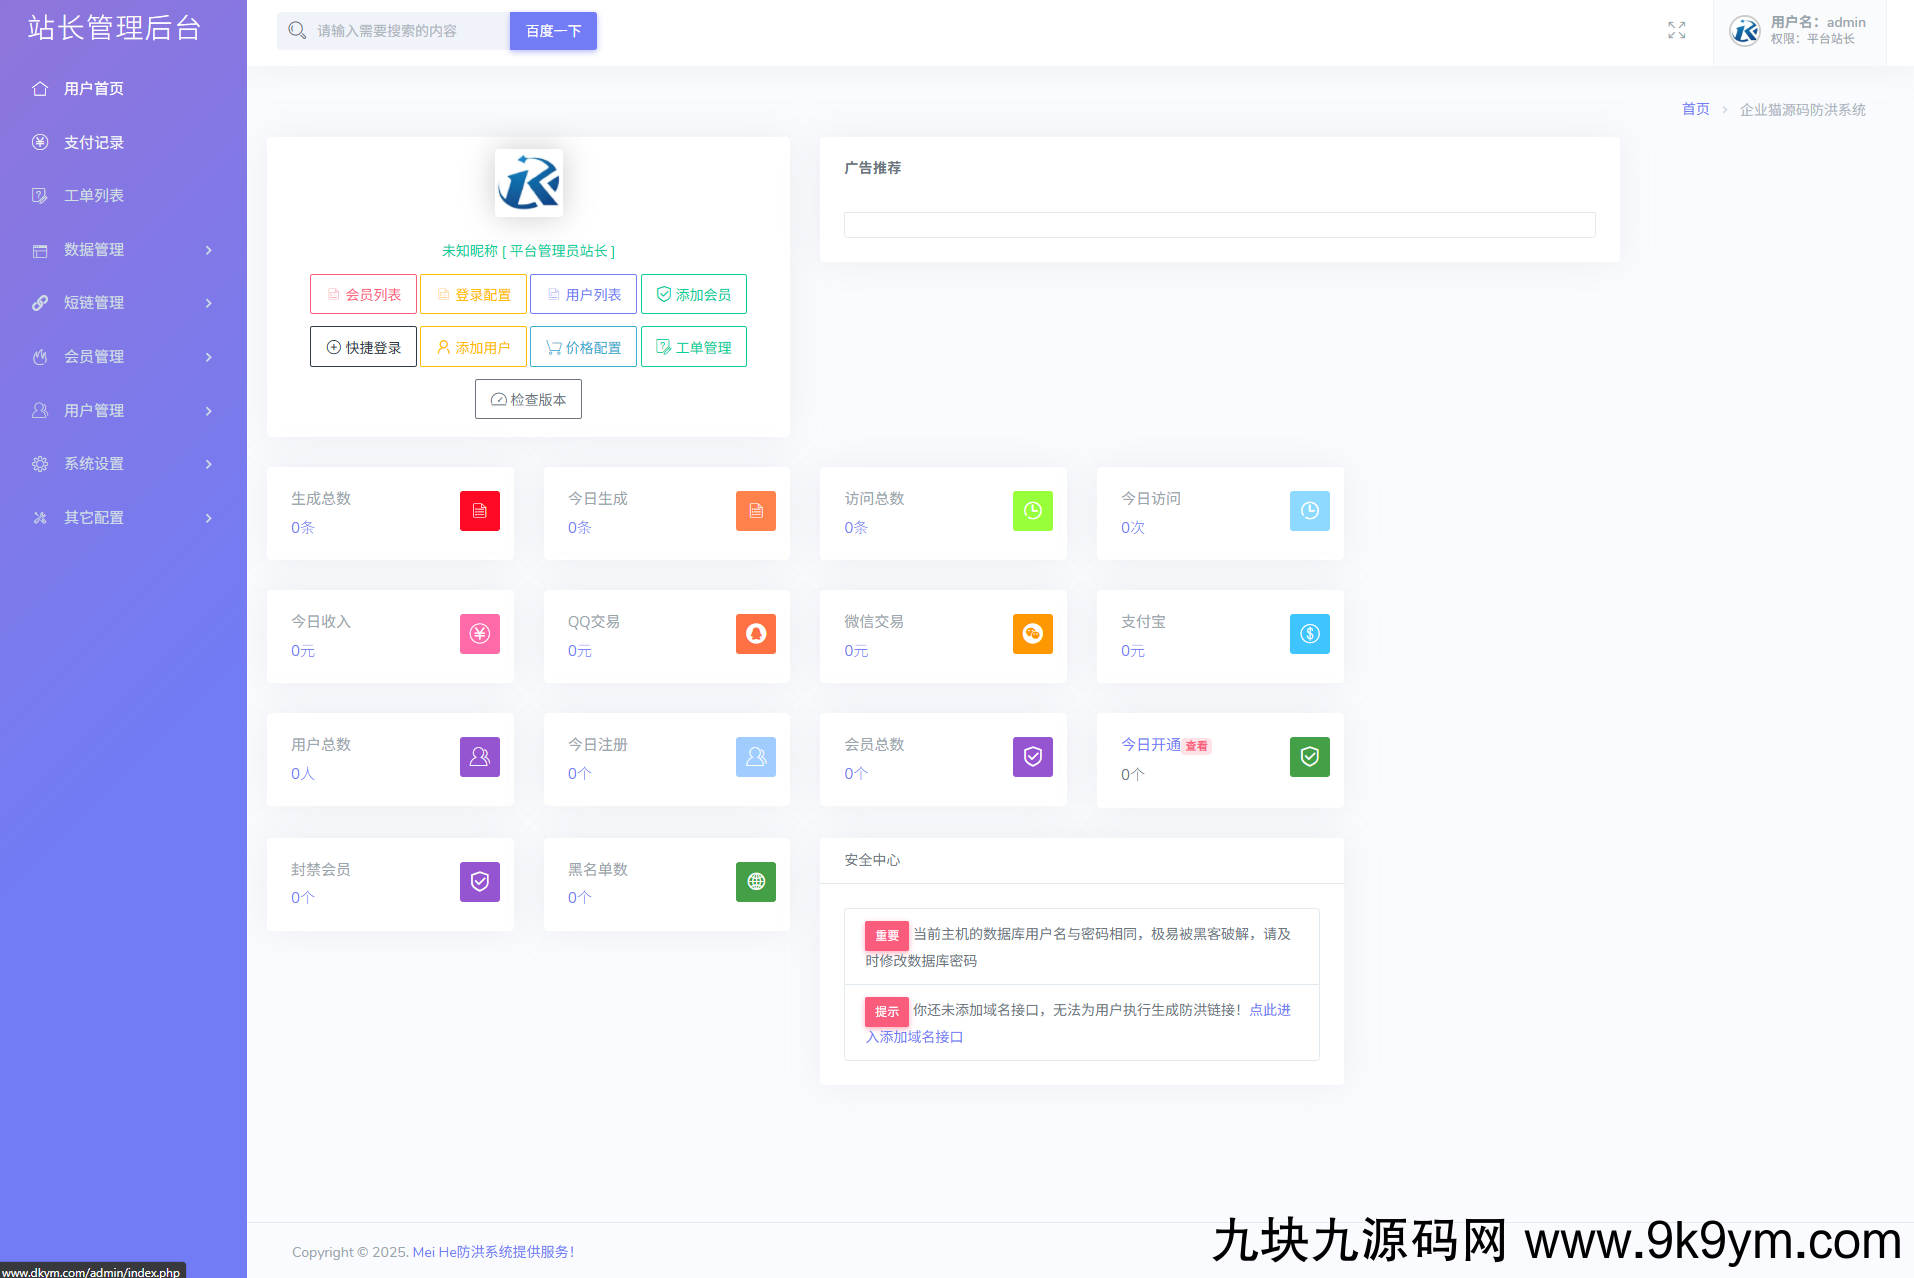The height and width of the screenshot is (1278, 1914).
Task: Click the home icon beside 用户首页
Action: (x=40, y=89)
